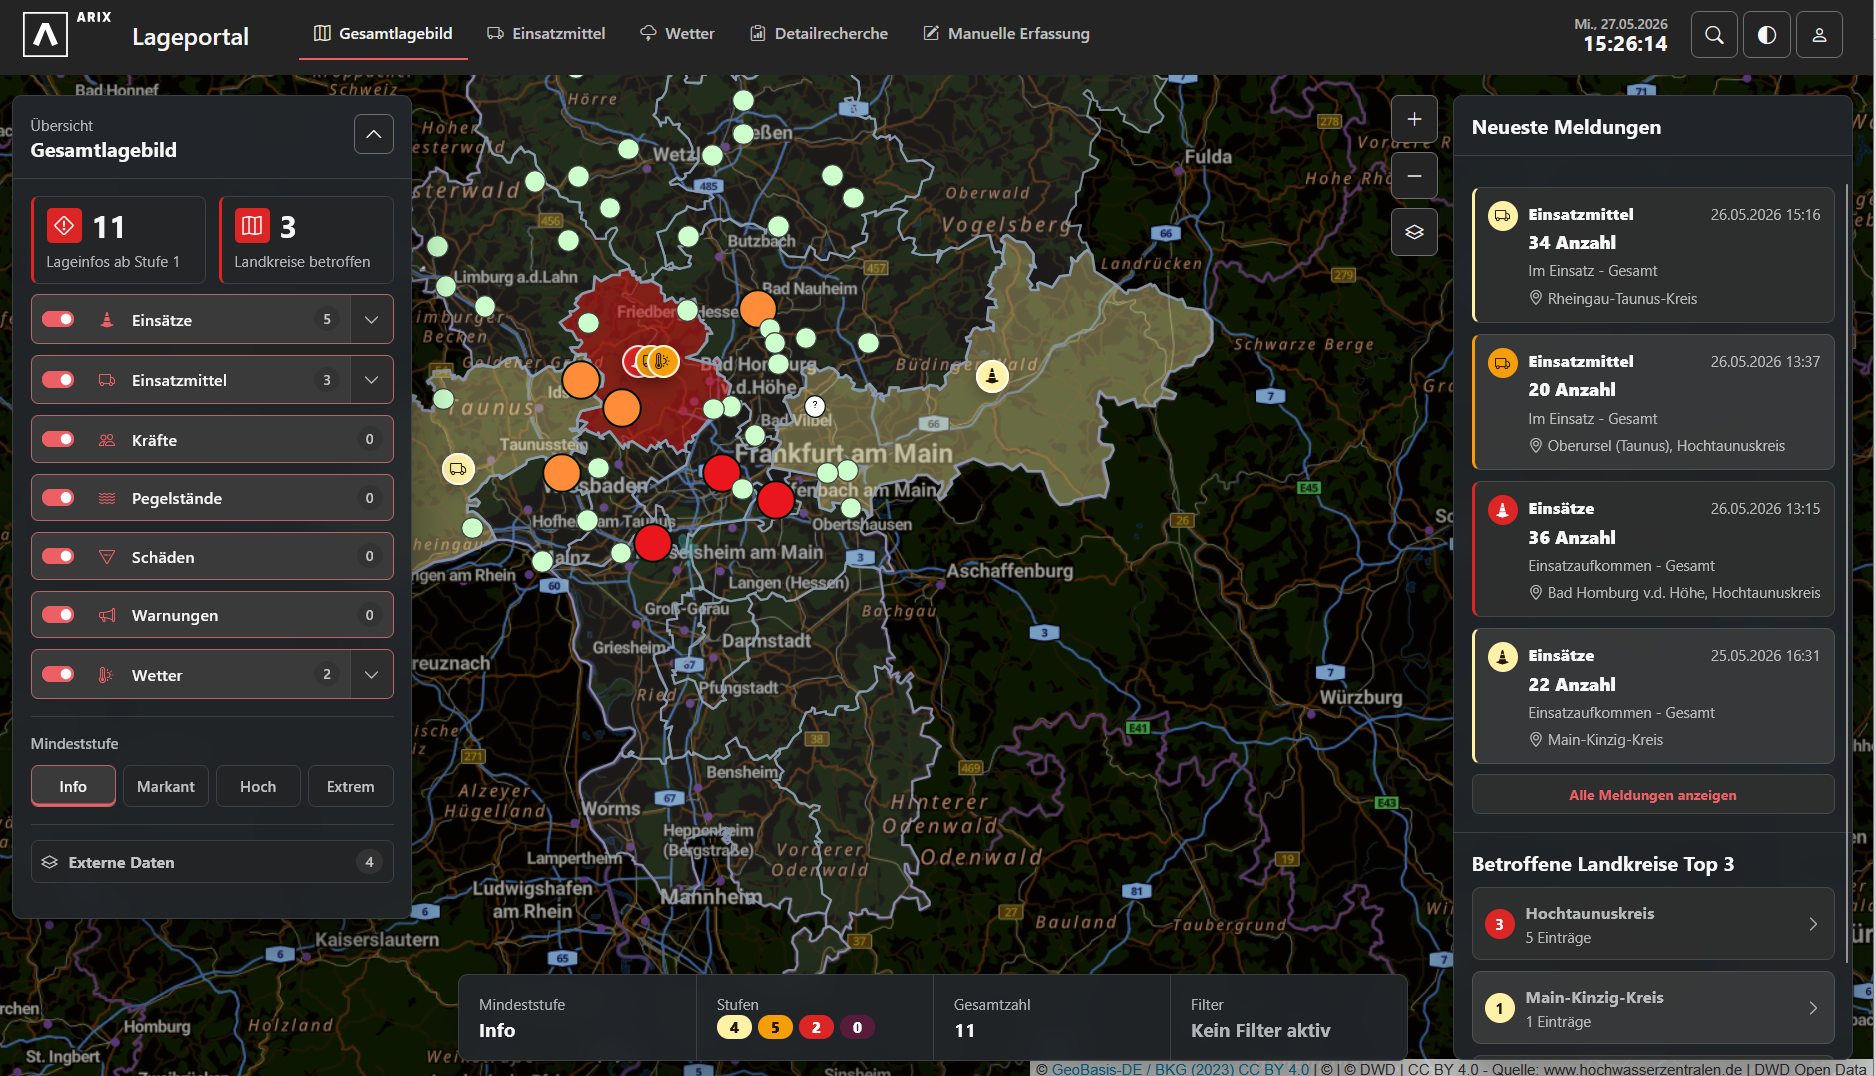This screenshot has width=1876, height=1076.
Task: Expand the Wetter category chevron
Action: tap(372, 675)
